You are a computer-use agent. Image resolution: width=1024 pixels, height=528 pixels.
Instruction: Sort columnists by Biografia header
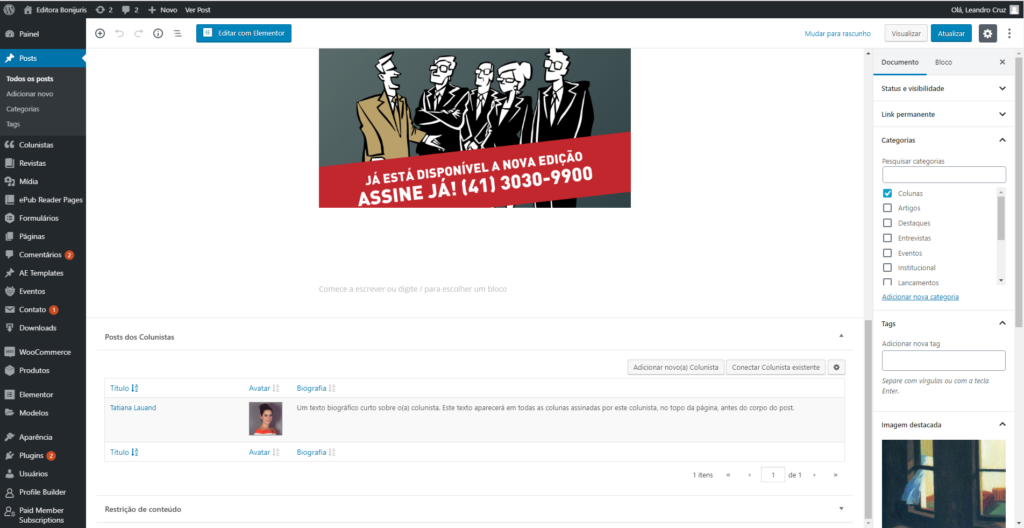click(x=315, y=388)
